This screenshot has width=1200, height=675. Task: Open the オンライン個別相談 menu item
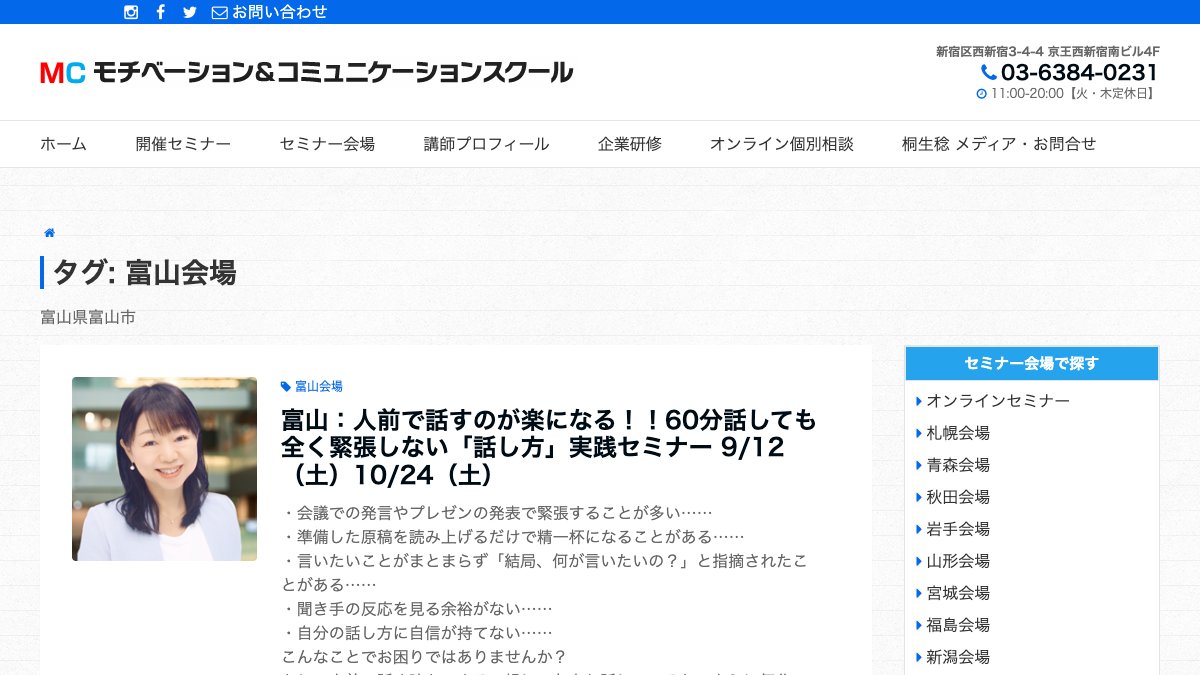[782, 144]
